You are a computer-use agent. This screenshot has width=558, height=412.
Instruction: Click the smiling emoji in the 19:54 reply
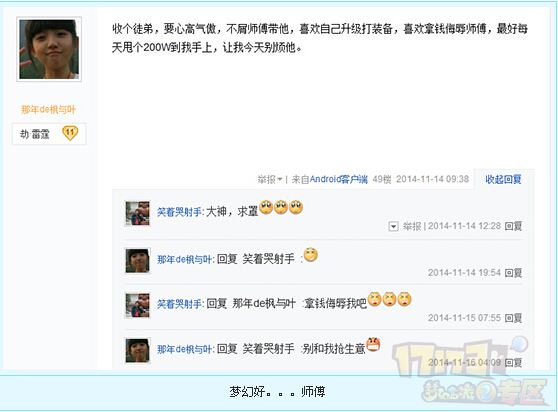311,254
